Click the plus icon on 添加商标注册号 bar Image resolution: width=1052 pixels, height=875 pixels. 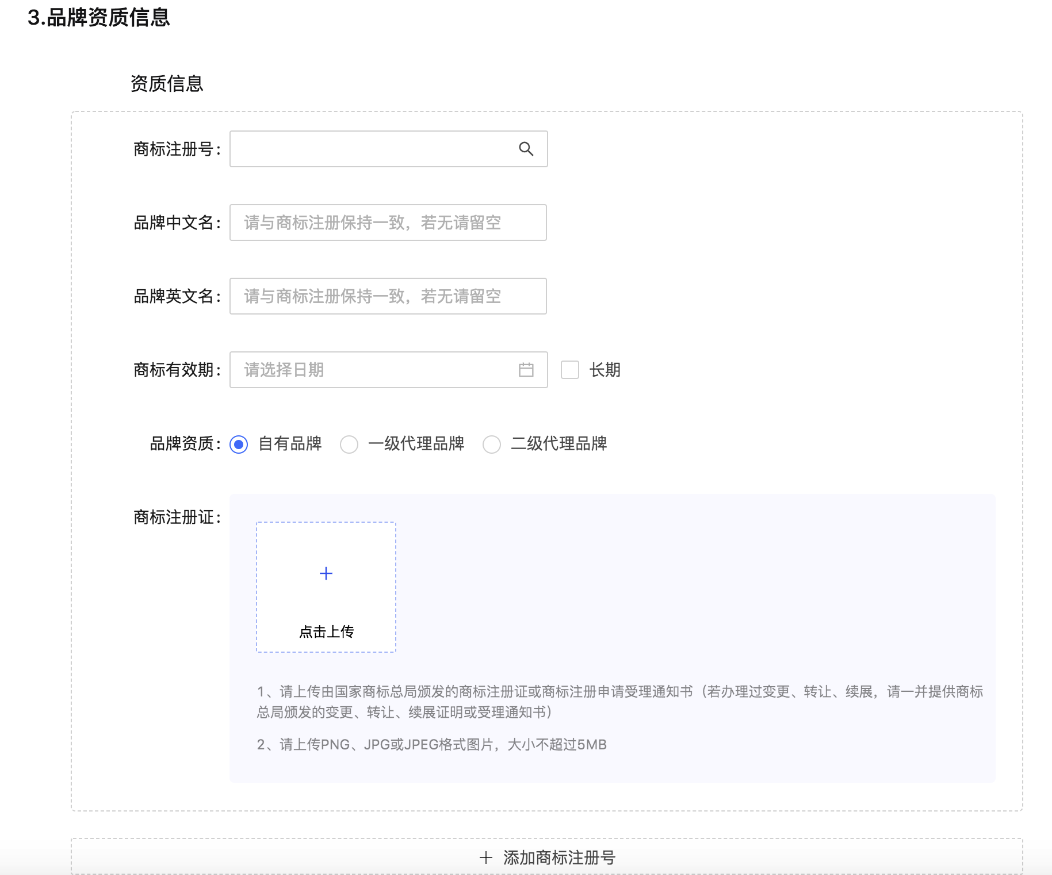point(485,857)
